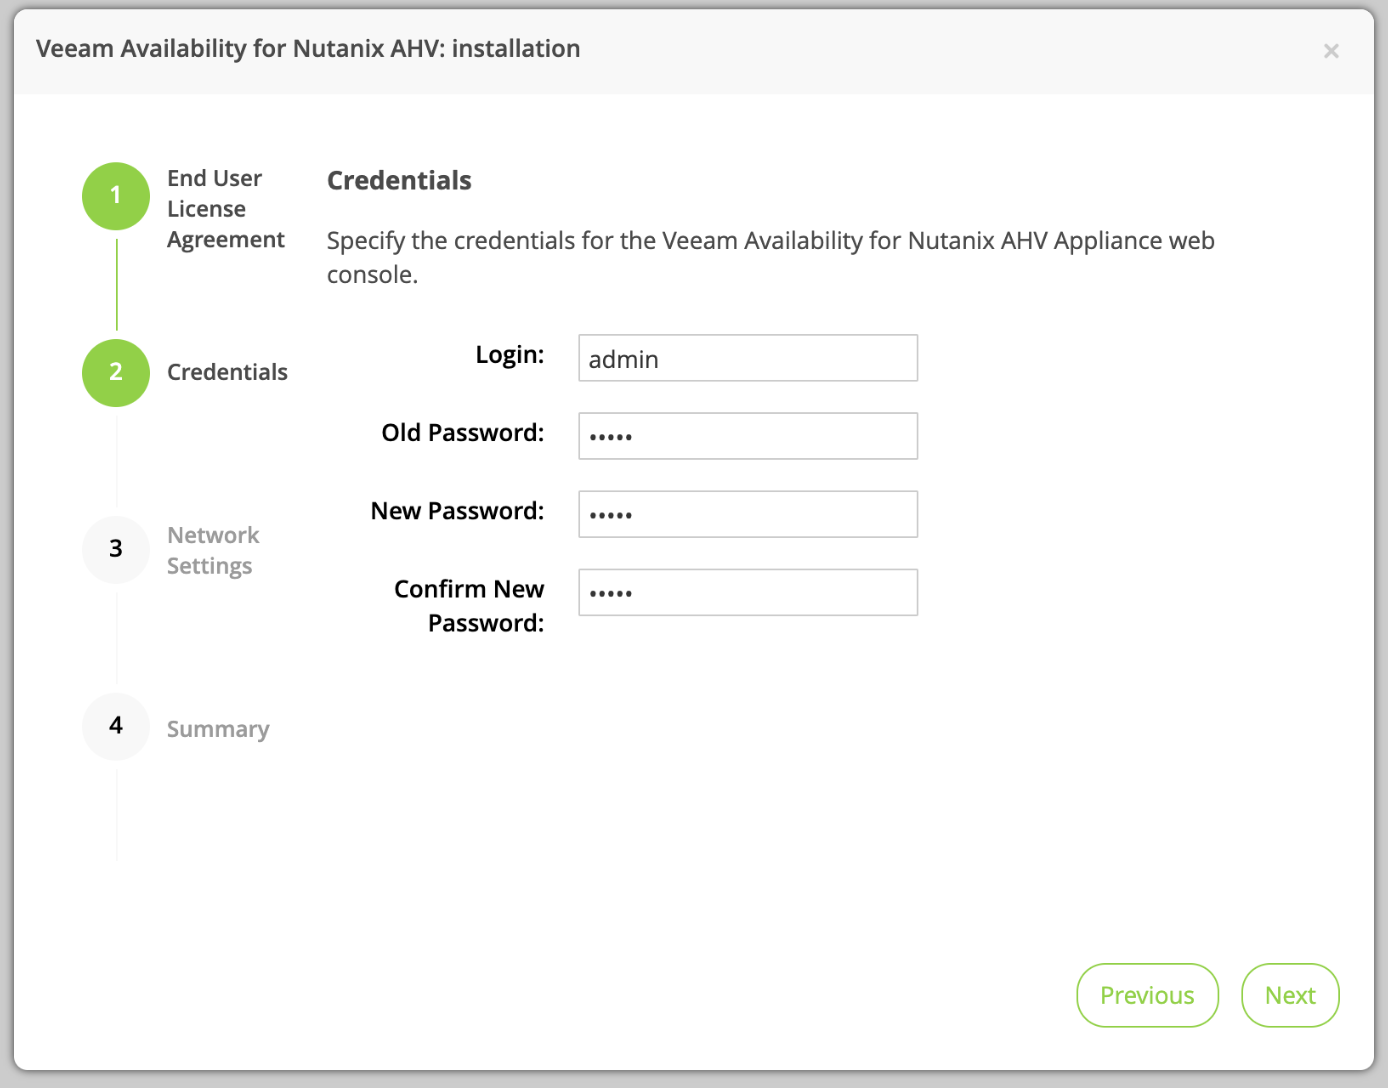This screenshot has height=1088, width=1388.
Task: Select step 1 circle in wizard
Action: [116, 196]
